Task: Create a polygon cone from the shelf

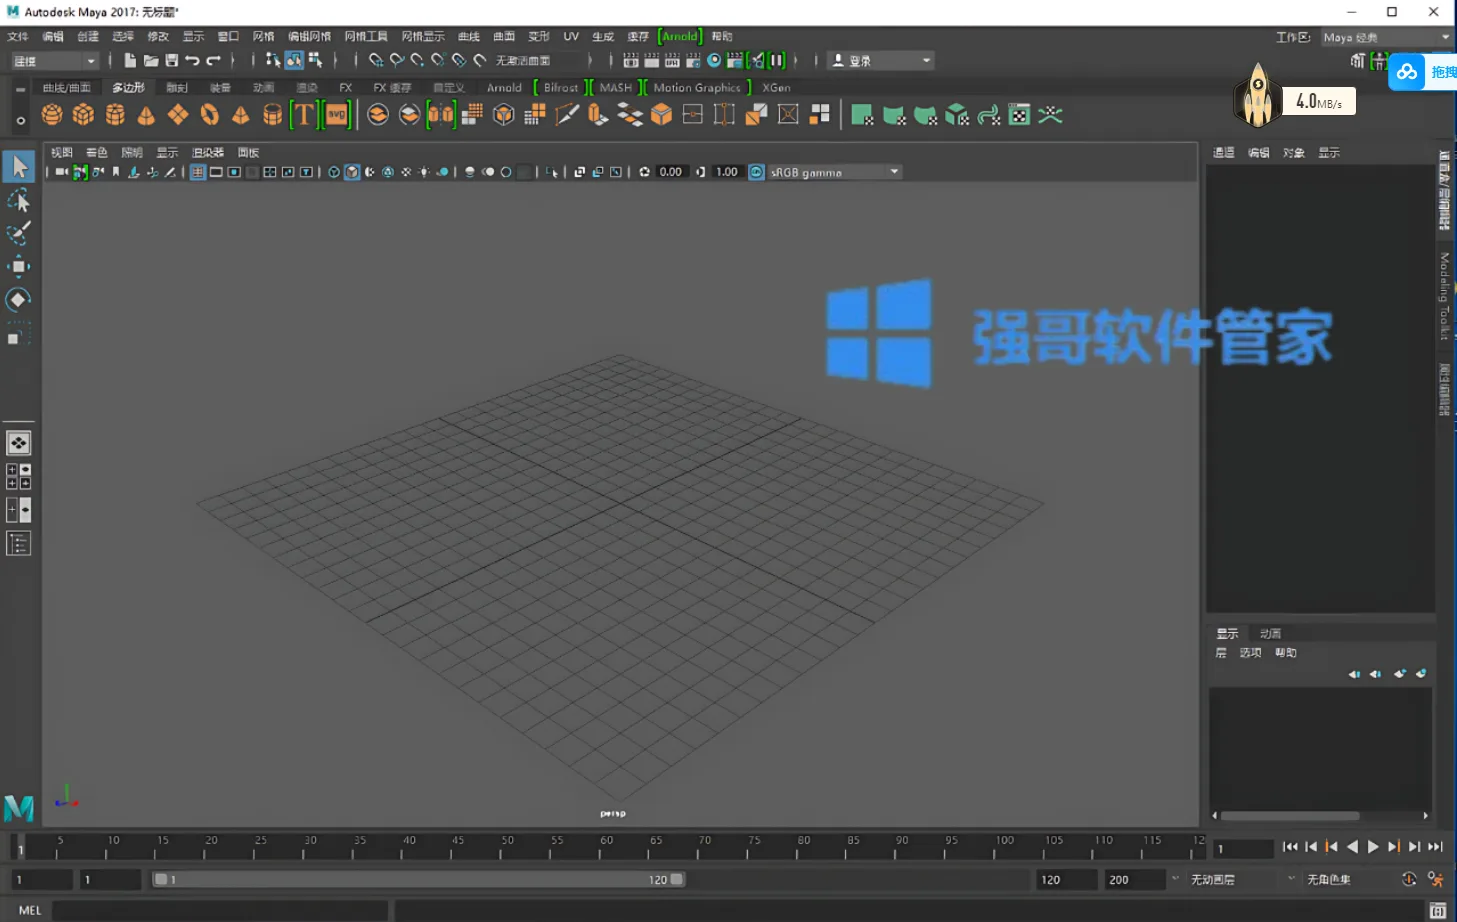Action: (x=146, y=115)
